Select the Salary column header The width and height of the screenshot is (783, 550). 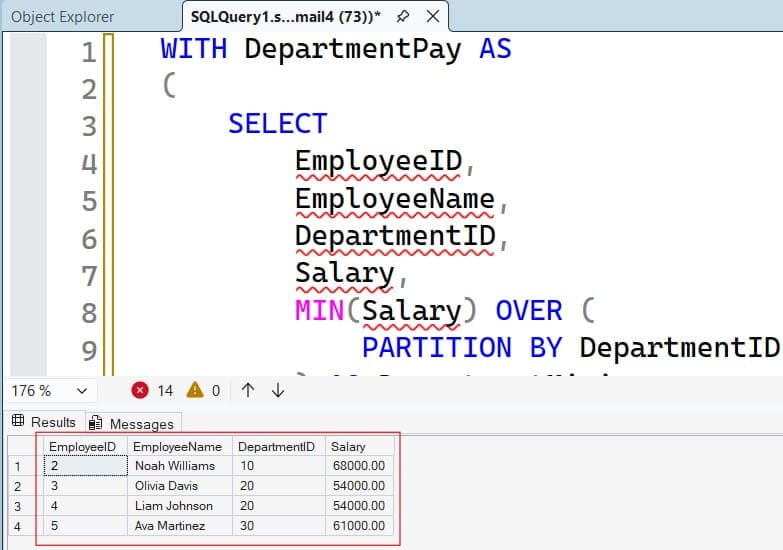click(360, 446)
